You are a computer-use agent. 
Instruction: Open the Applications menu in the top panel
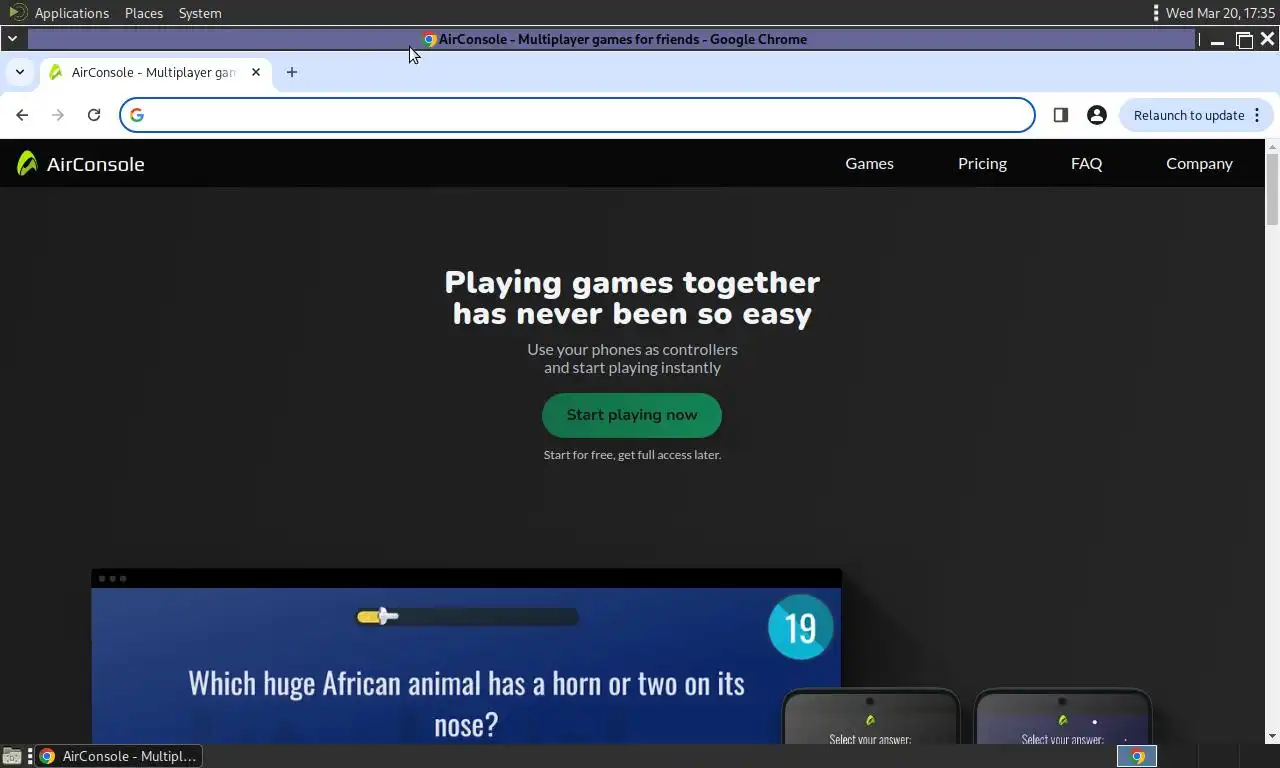72,13
